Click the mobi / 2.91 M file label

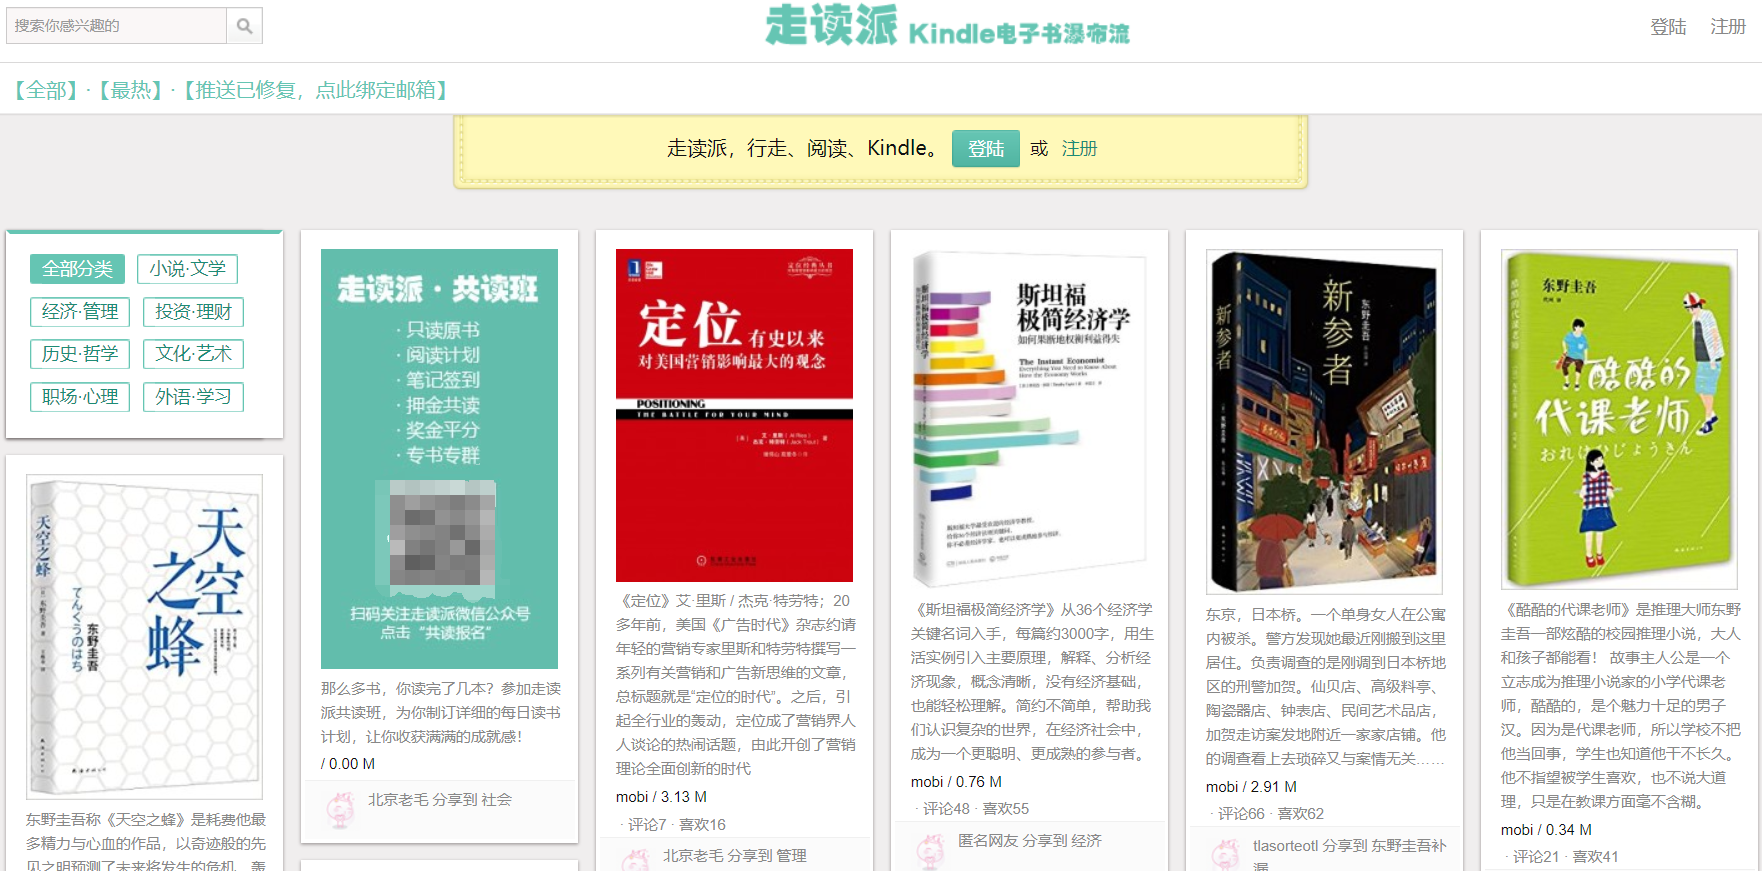coord(1251,786)
